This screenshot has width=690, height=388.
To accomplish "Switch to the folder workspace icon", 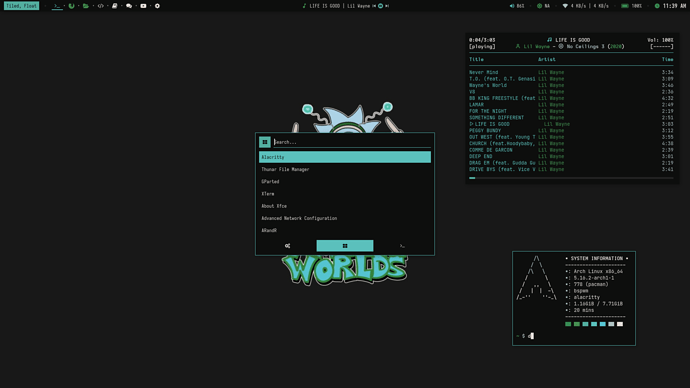I will [x=86, y=6].
